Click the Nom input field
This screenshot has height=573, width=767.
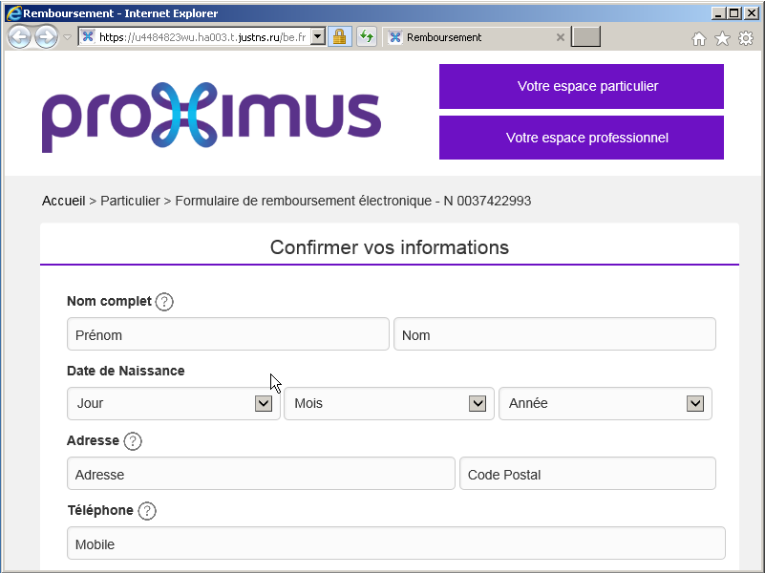pos(555,334)
